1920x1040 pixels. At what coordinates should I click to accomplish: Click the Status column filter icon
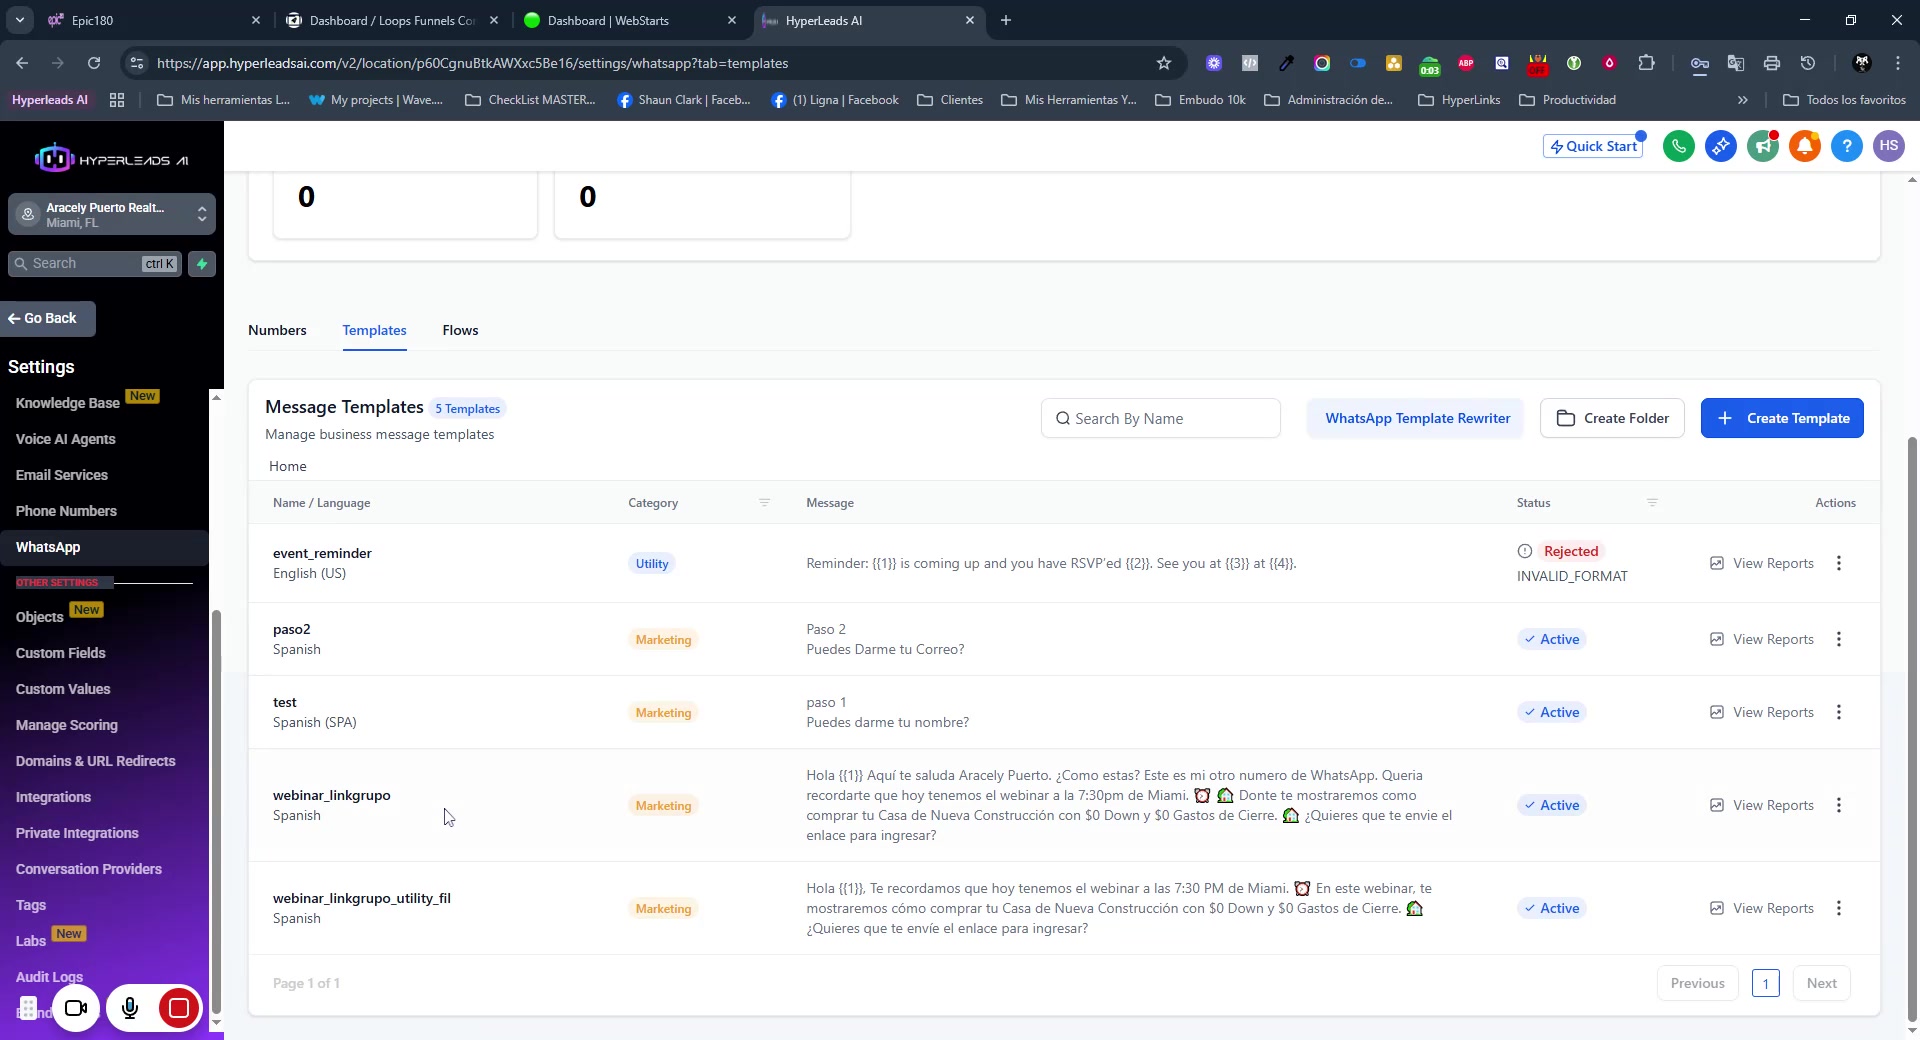[1652, 503]
